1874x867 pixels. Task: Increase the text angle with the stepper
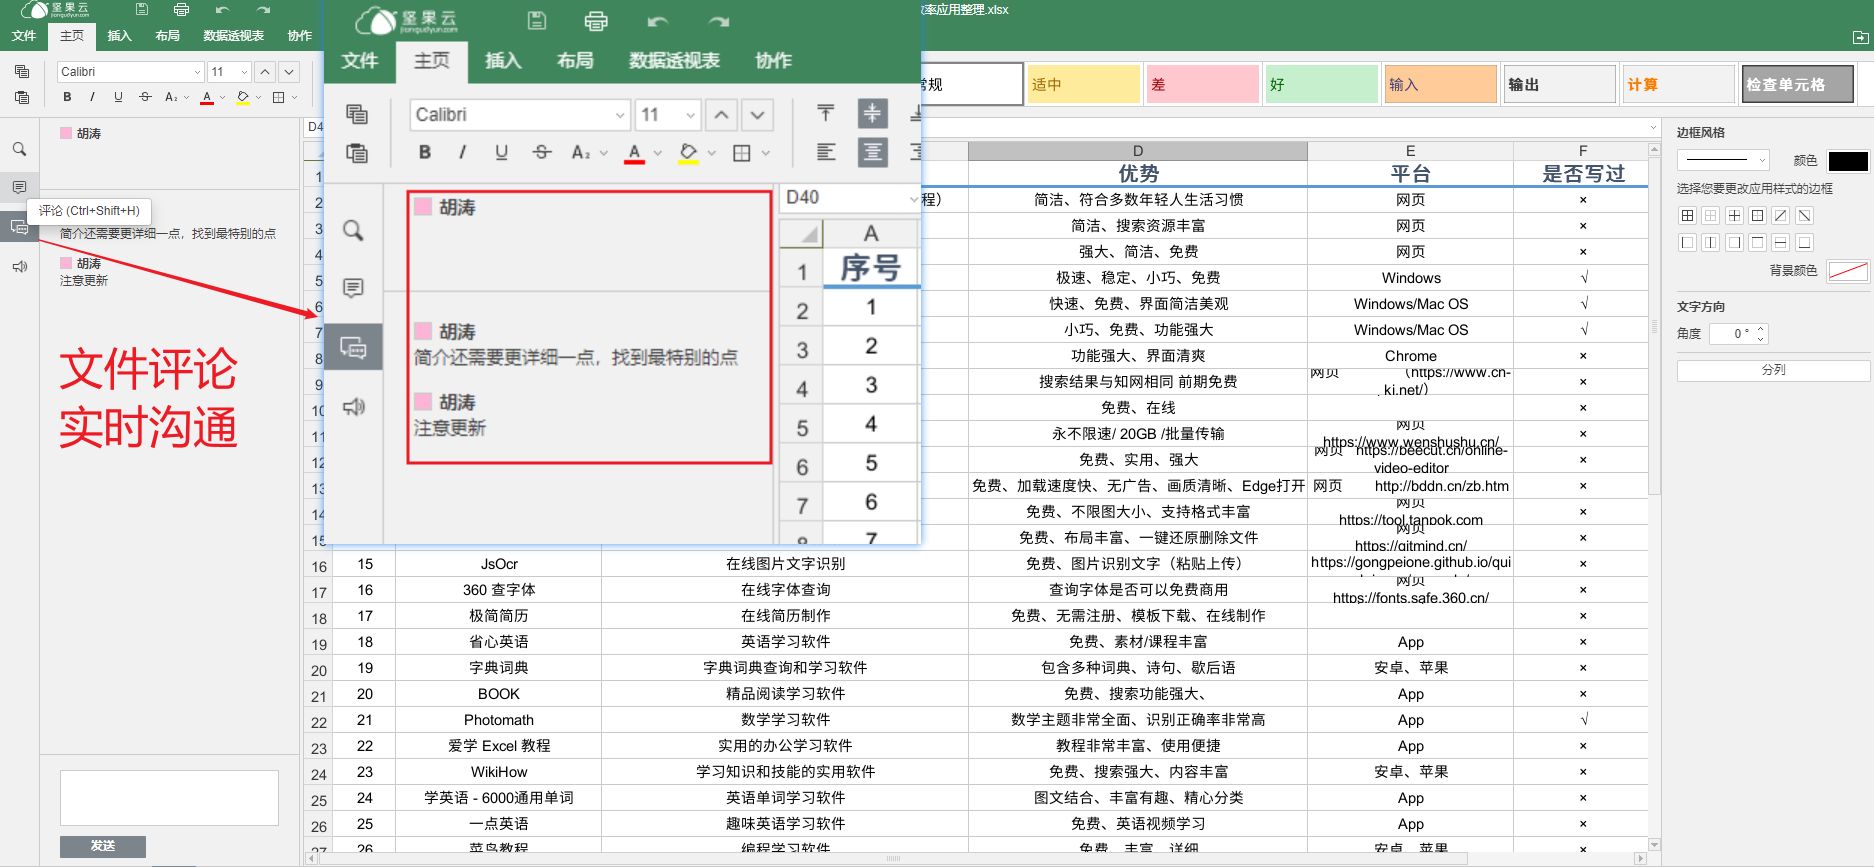(1761, 328)
